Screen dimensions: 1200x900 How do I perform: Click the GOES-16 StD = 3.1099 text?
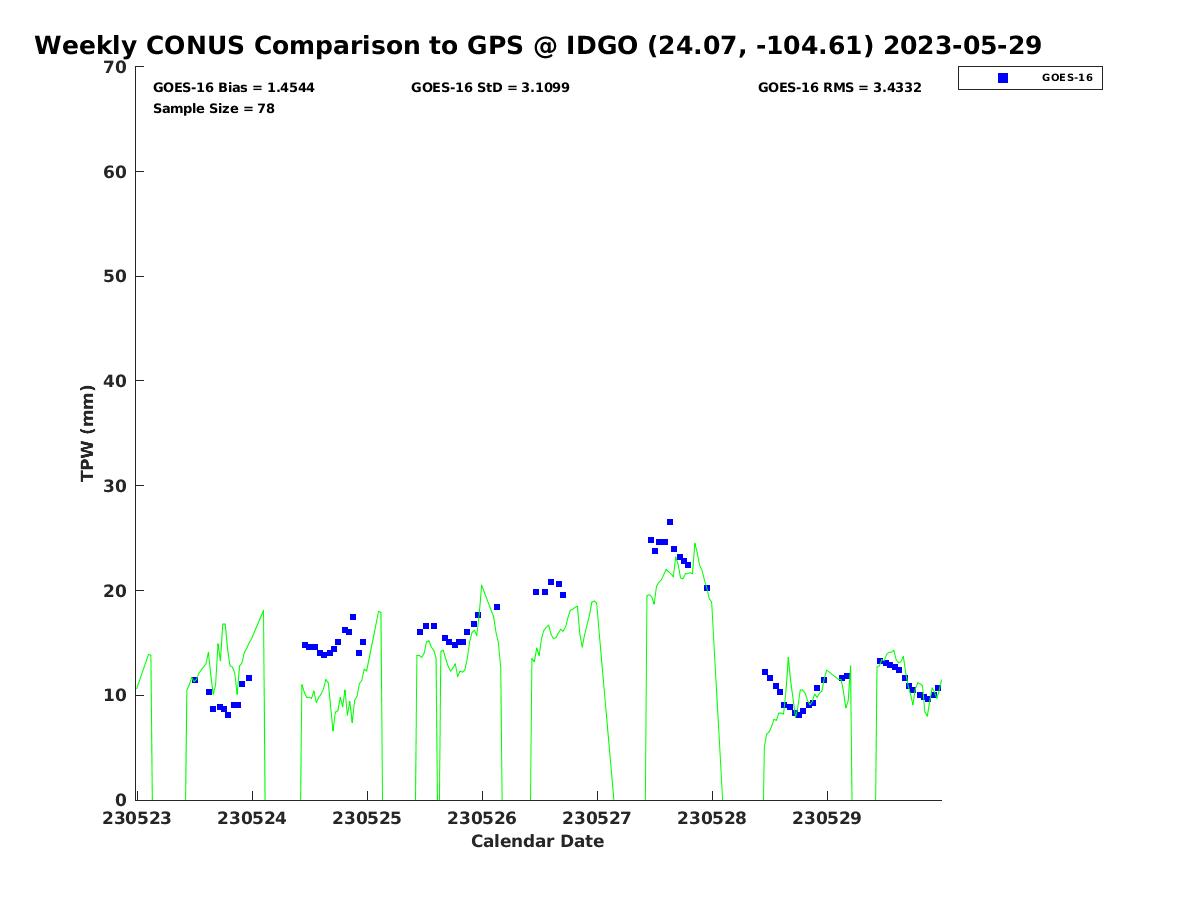point(490,88)
